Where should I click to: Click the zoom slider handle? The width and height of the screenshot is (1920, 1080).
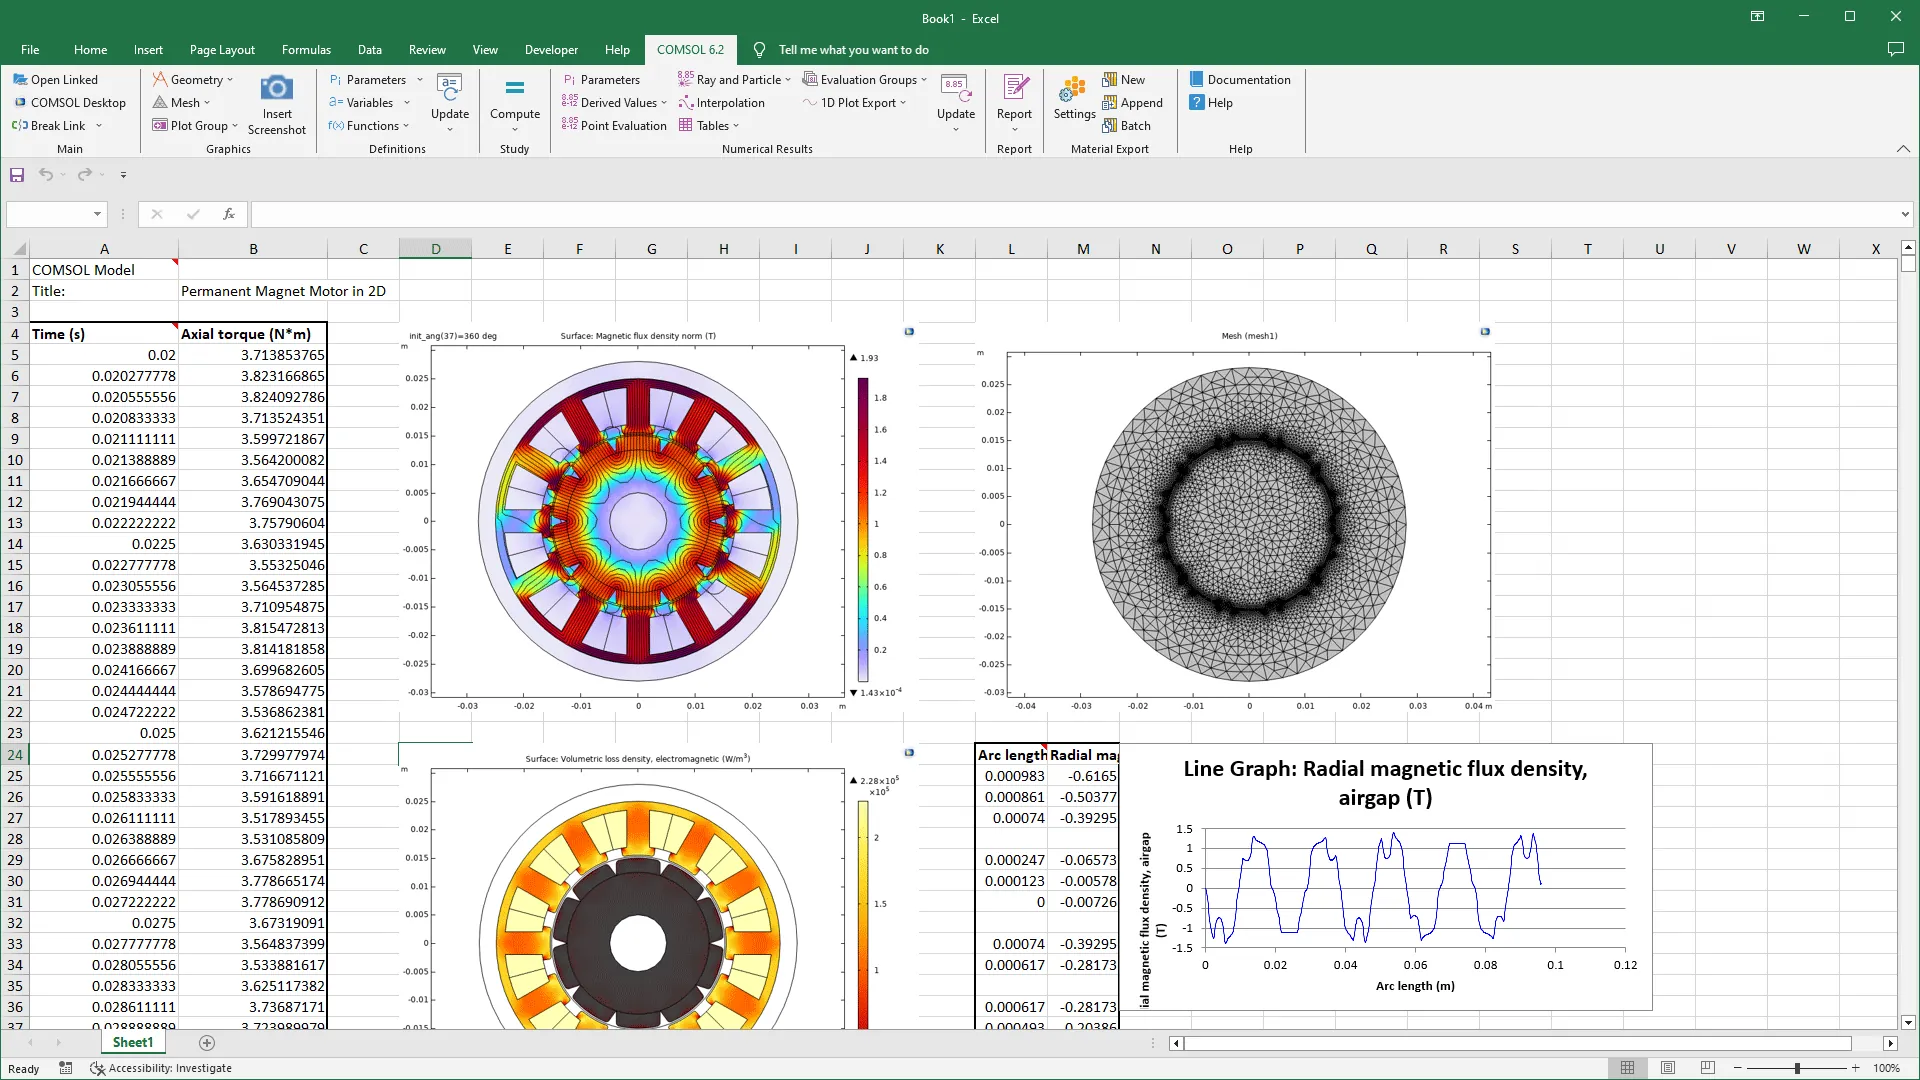click(x=1796, y=1068)
